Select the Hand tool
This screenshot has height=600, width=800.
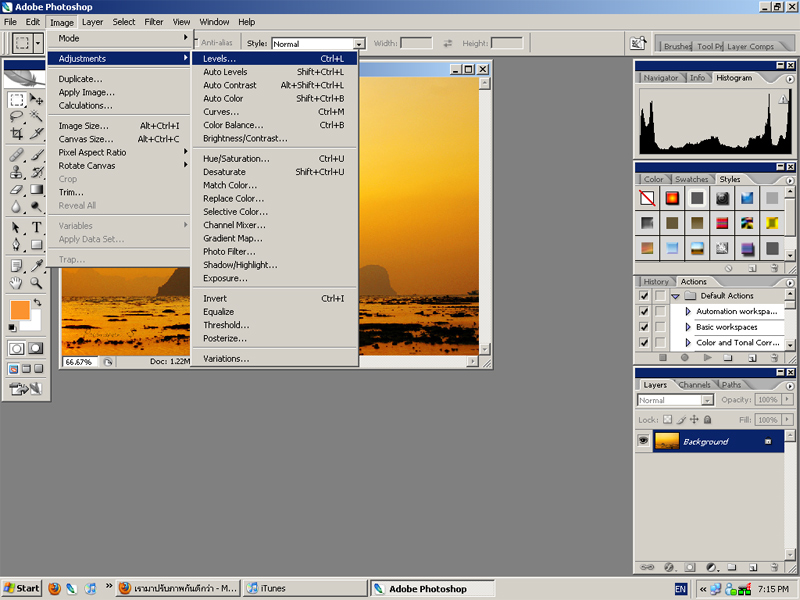click(17, 283)
